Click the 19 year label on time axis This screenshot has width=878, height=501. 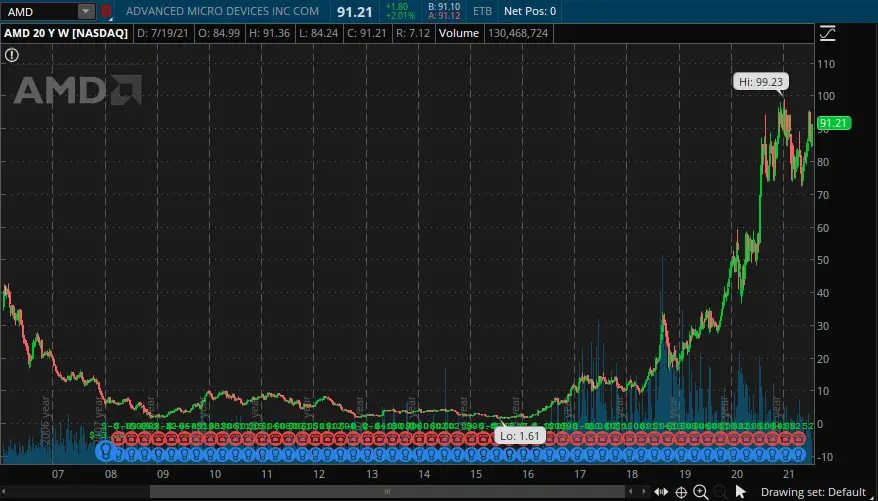tap(684, 474)
